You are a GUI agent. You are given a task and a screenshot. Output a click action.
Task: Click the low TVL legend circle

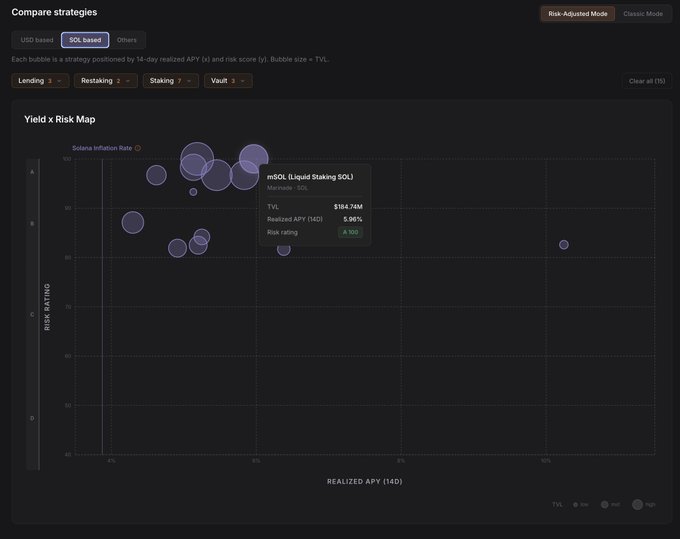click(x=575, y=505)
